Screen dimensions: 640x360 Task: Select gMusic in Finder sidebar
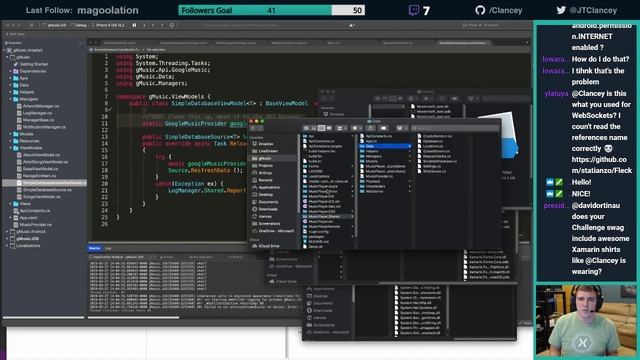(x=264, y=158)
